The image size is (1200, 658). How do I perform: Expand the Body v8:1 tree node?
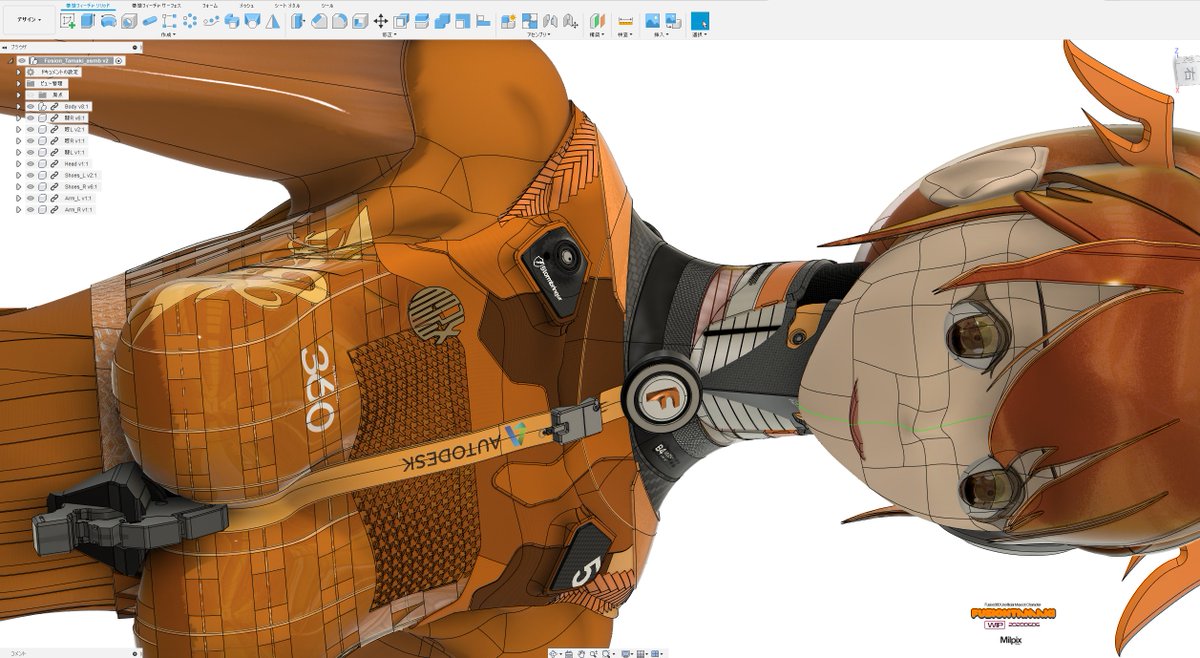pos(19,106)
